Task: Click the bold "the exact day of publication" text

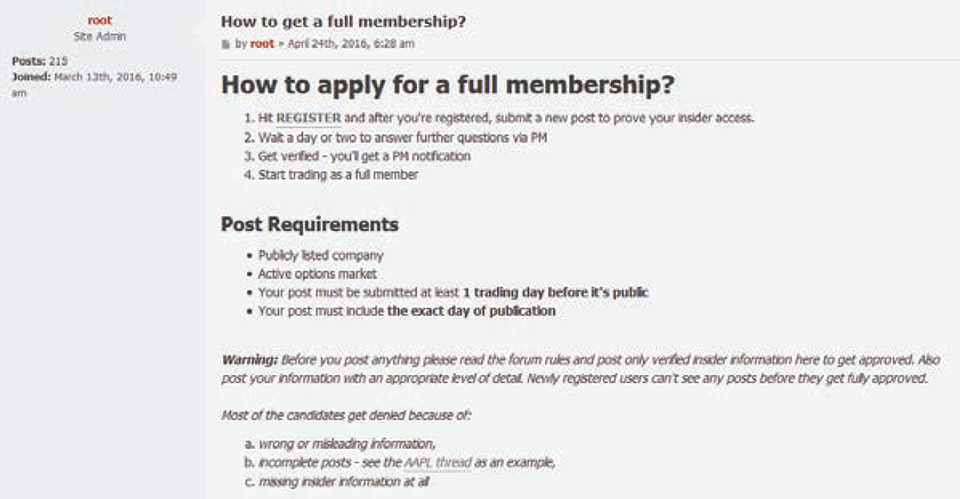Action: pos(471,310)
